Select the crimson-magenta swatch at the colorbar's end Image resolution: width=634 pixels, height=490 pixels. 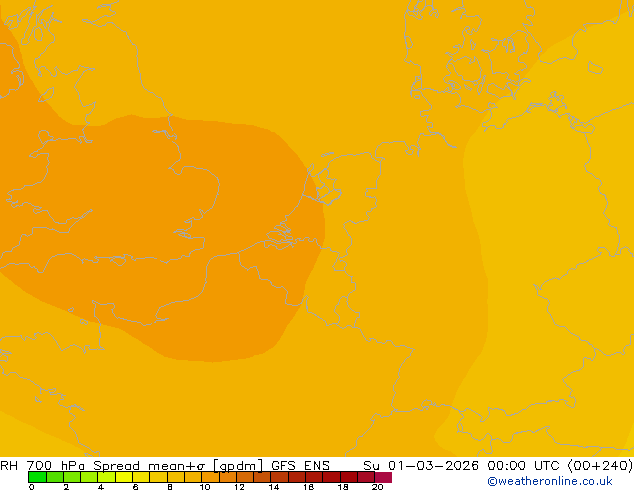pyautogui.click(x=383, y=477)
